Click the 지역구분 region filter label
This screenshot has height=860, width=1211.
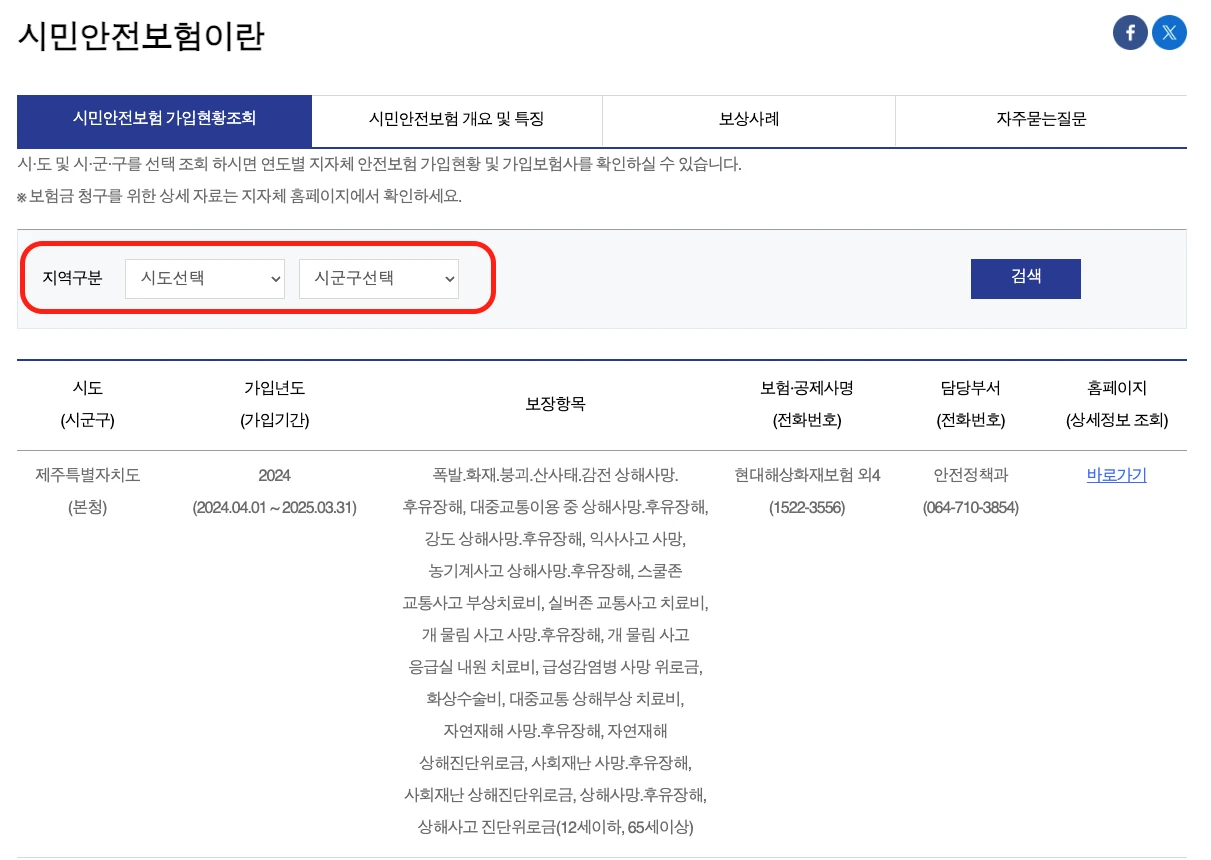pyautogui.click(x=75, y=279)
